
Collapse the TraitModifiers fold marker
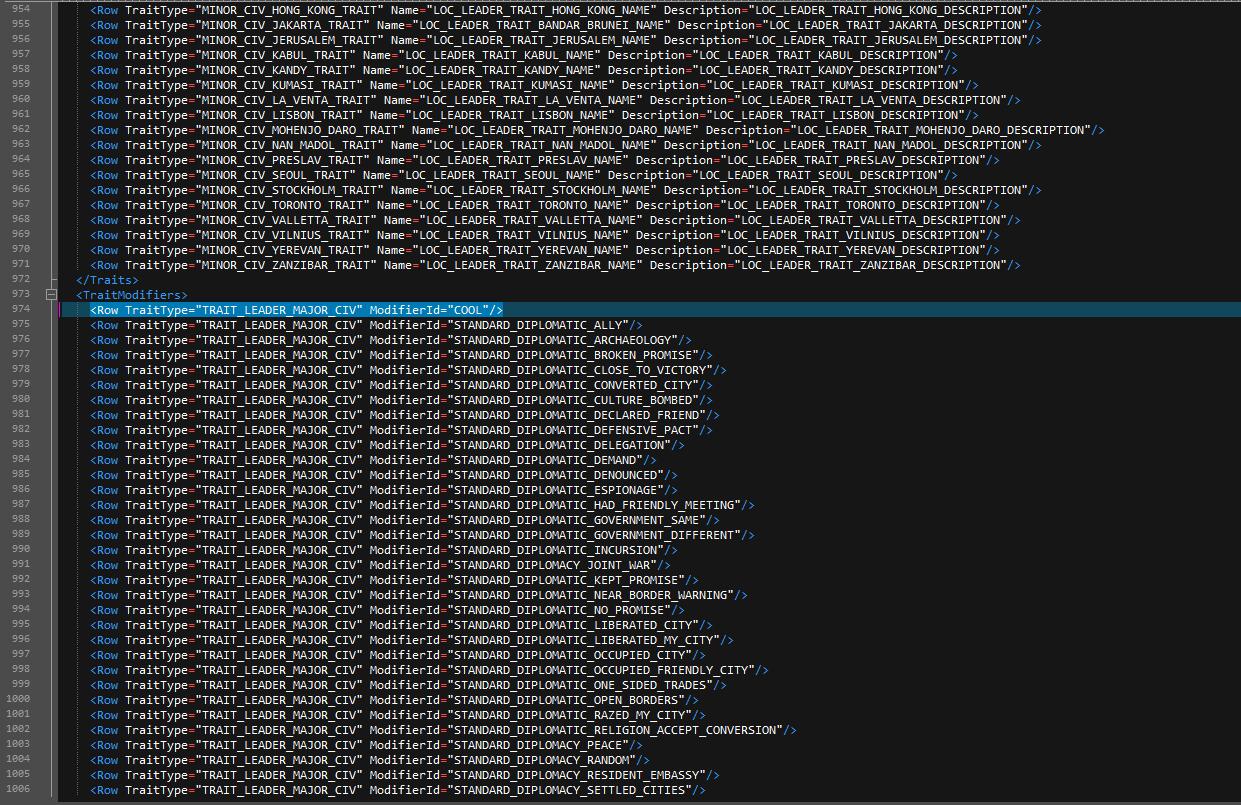(x=50, y=295)
